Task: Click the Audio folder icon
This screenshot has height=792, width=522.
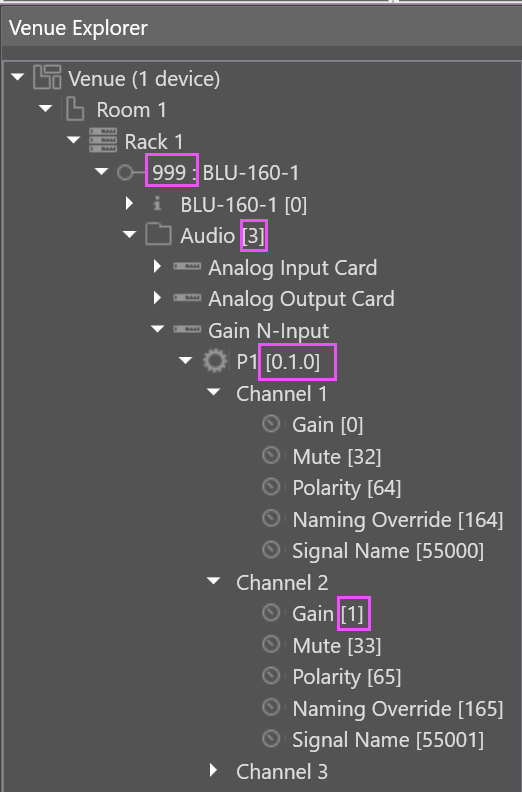Action: (158, 235)
